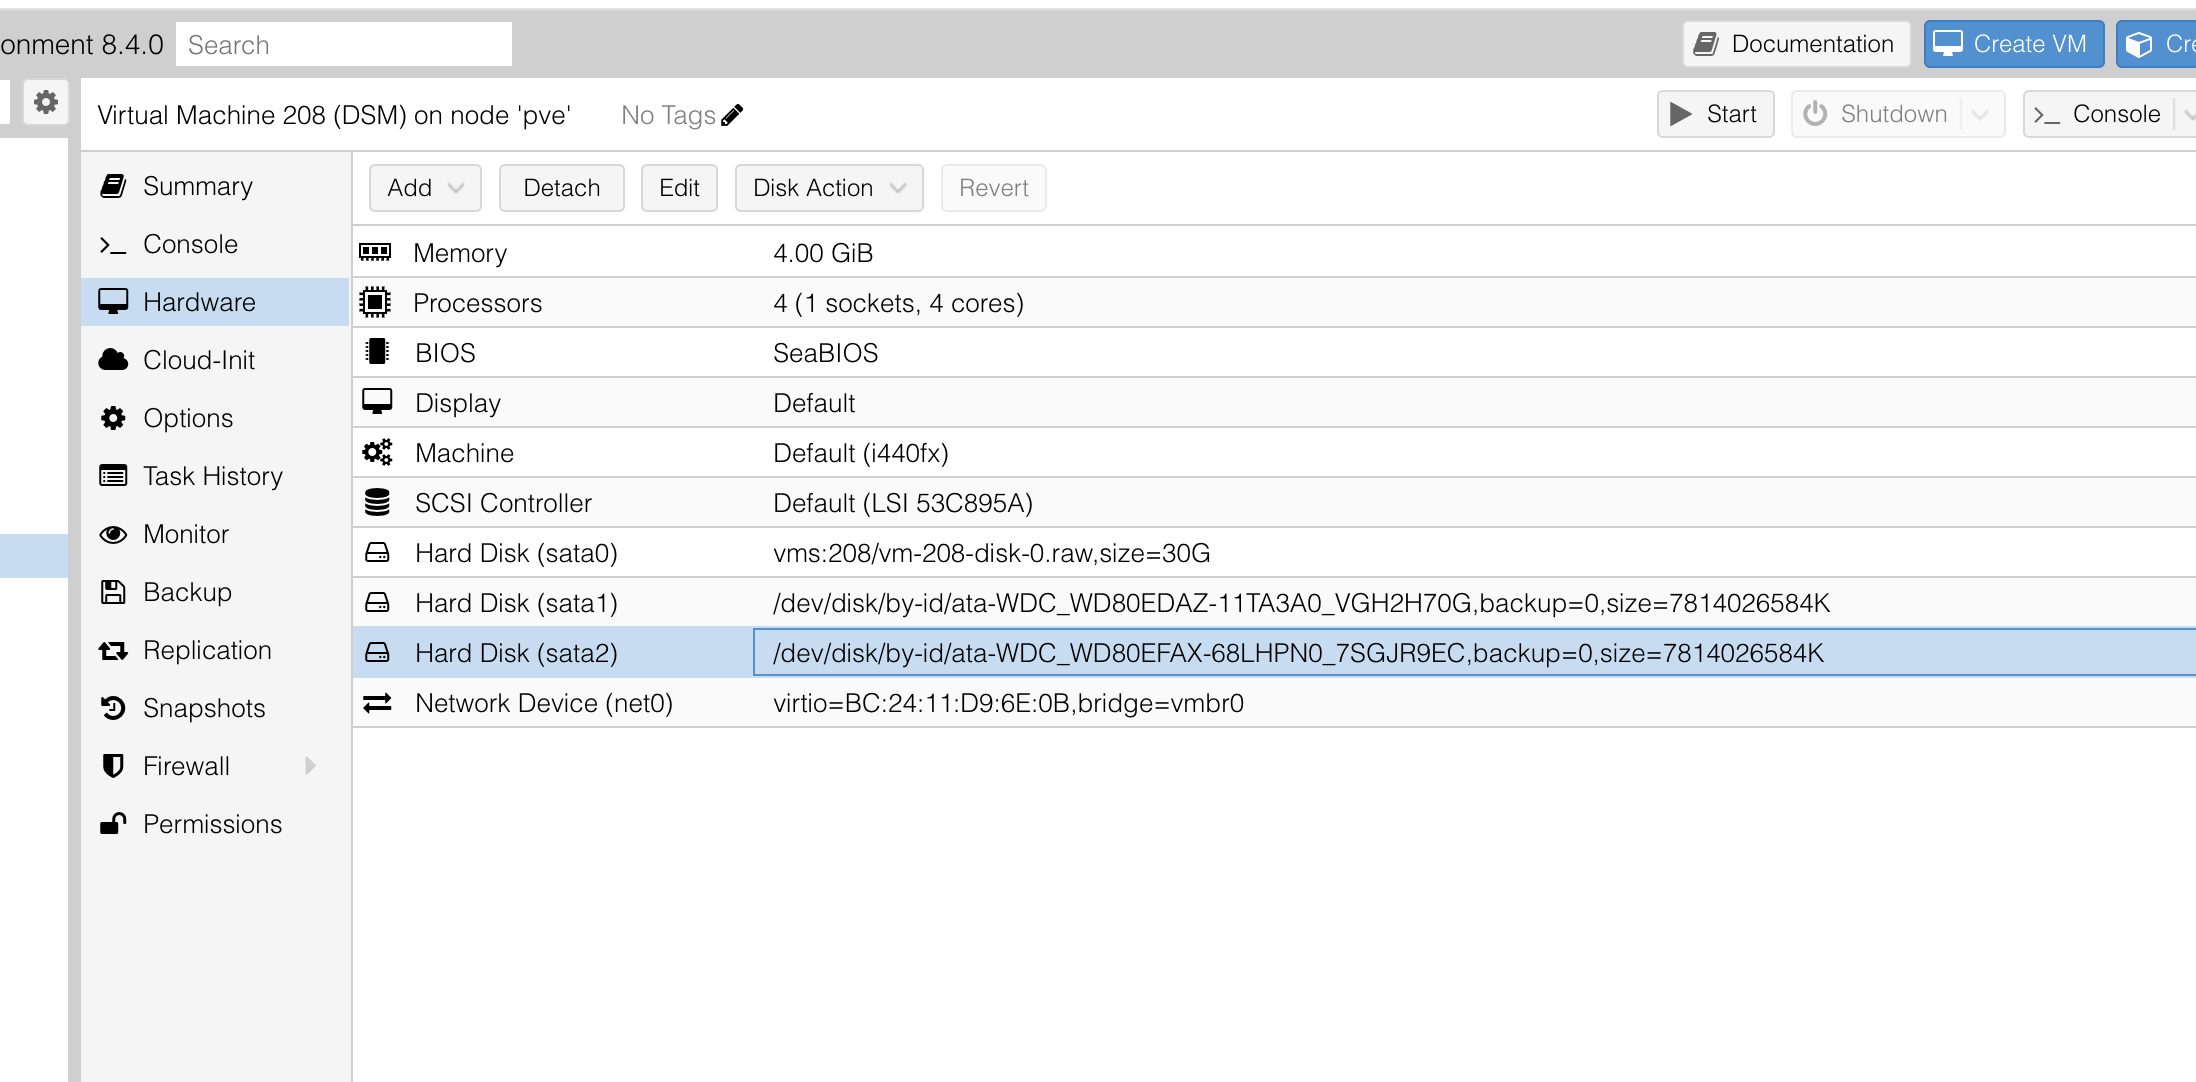
Task: Click the gear settings icon at top left
Action: click(46, 102)
